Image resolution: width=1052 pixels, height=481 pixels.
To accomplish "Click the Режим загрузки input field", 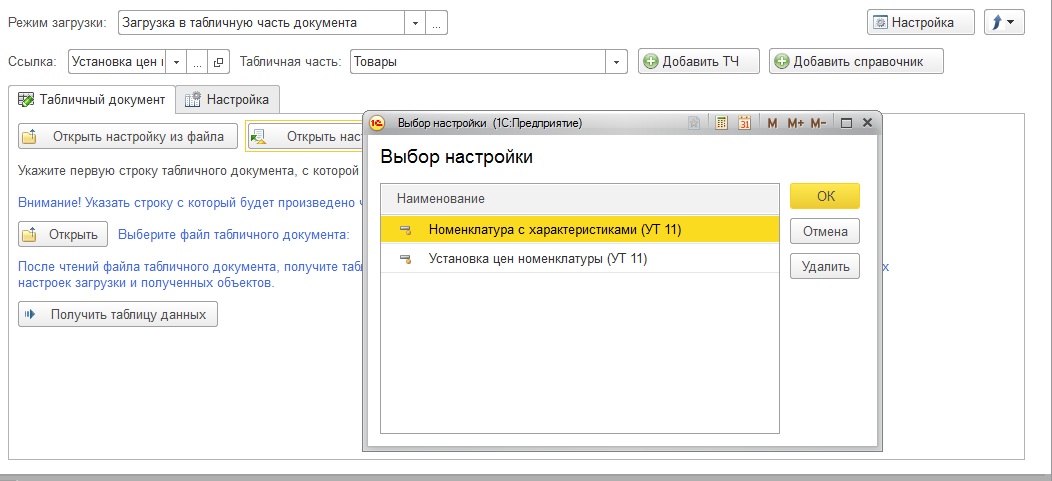I will [261, 23].
